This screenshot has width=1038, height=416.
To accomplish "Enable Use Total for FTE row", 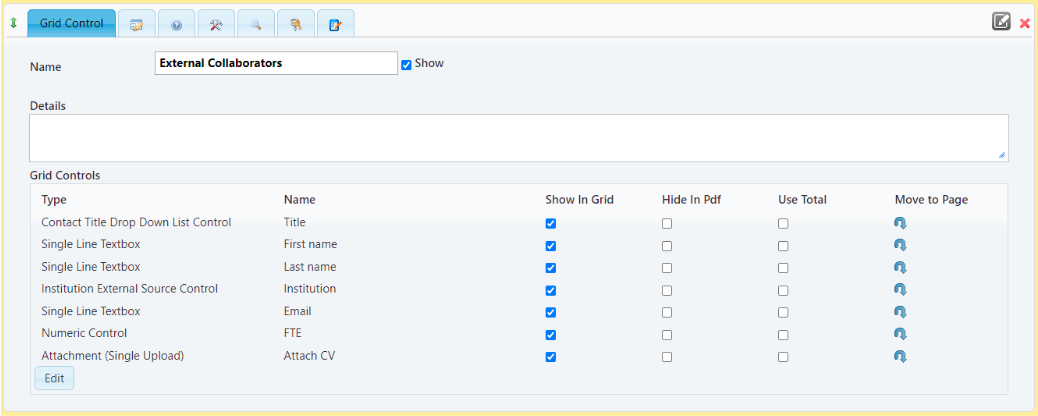I will pyautogui.click(x=783, y=335).
